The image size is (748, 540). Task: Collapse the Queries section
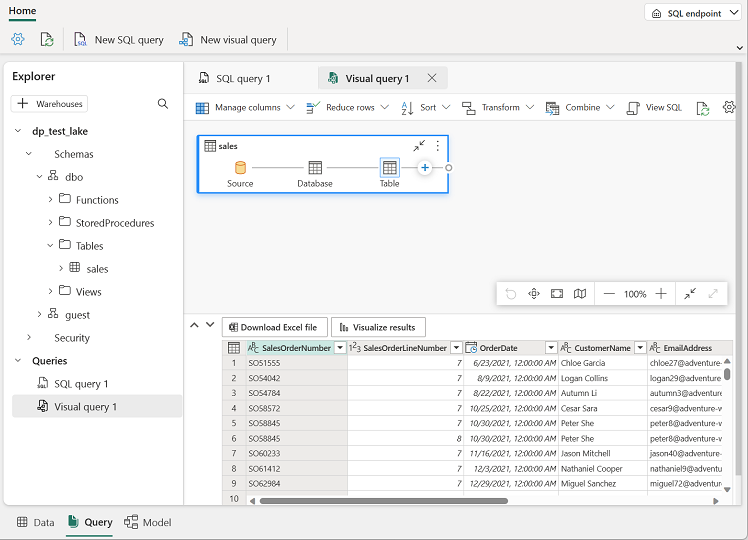[x=18, y=360]
